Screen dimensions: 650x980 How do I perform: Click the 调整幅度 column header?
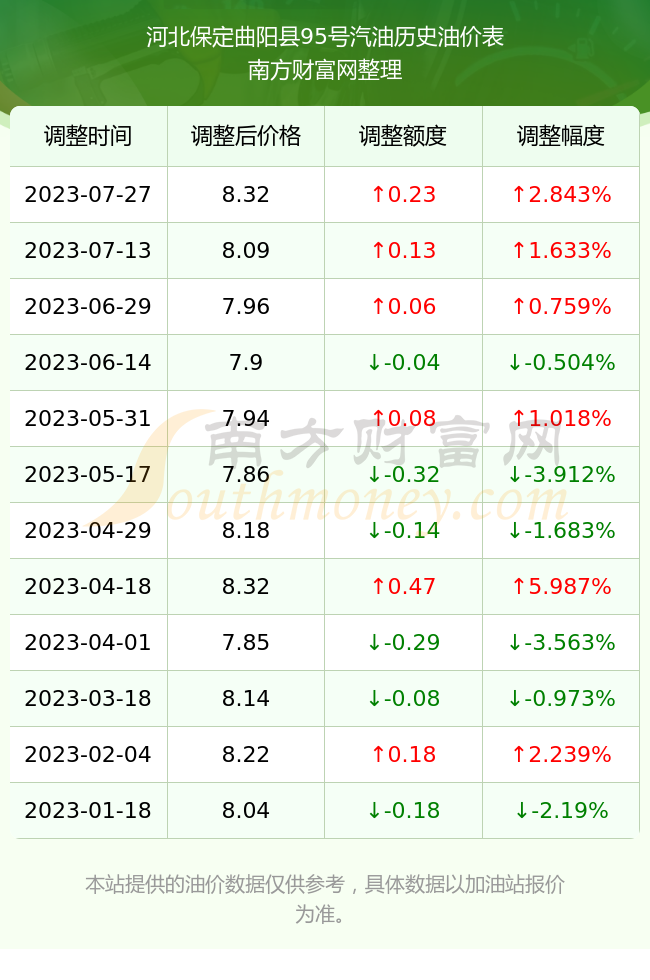tap(561, 136)
